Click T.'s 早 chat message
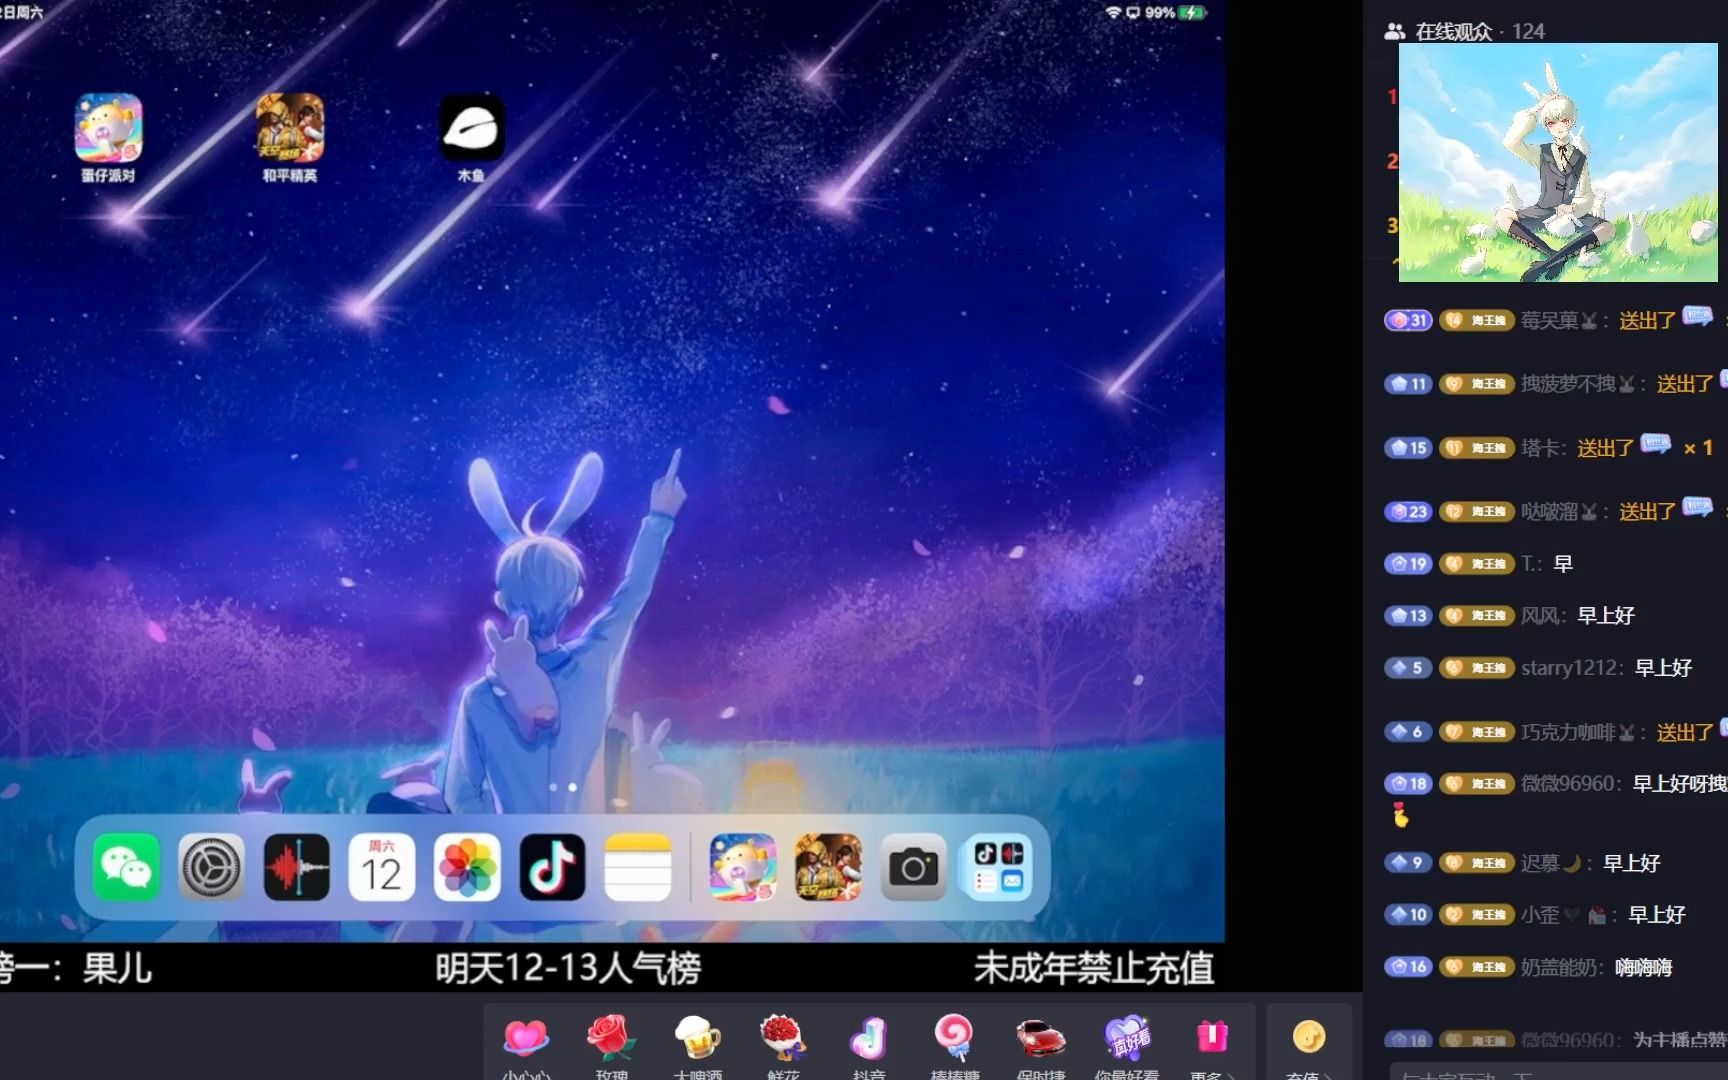The height and width of the screenshot is (1080, 1728). coord(1563,564)
